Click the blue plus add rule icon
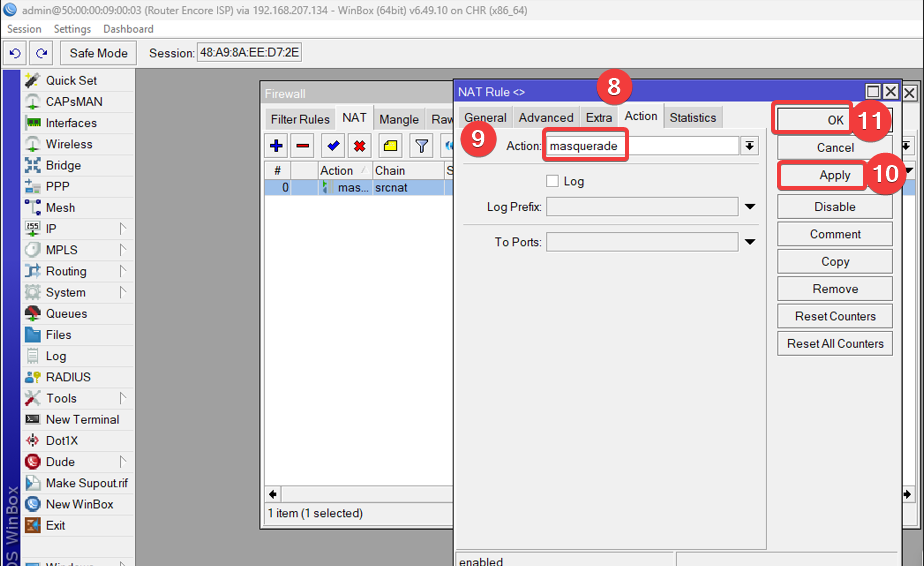This screenshot has height=566, width=924. (x=277, y=146)
